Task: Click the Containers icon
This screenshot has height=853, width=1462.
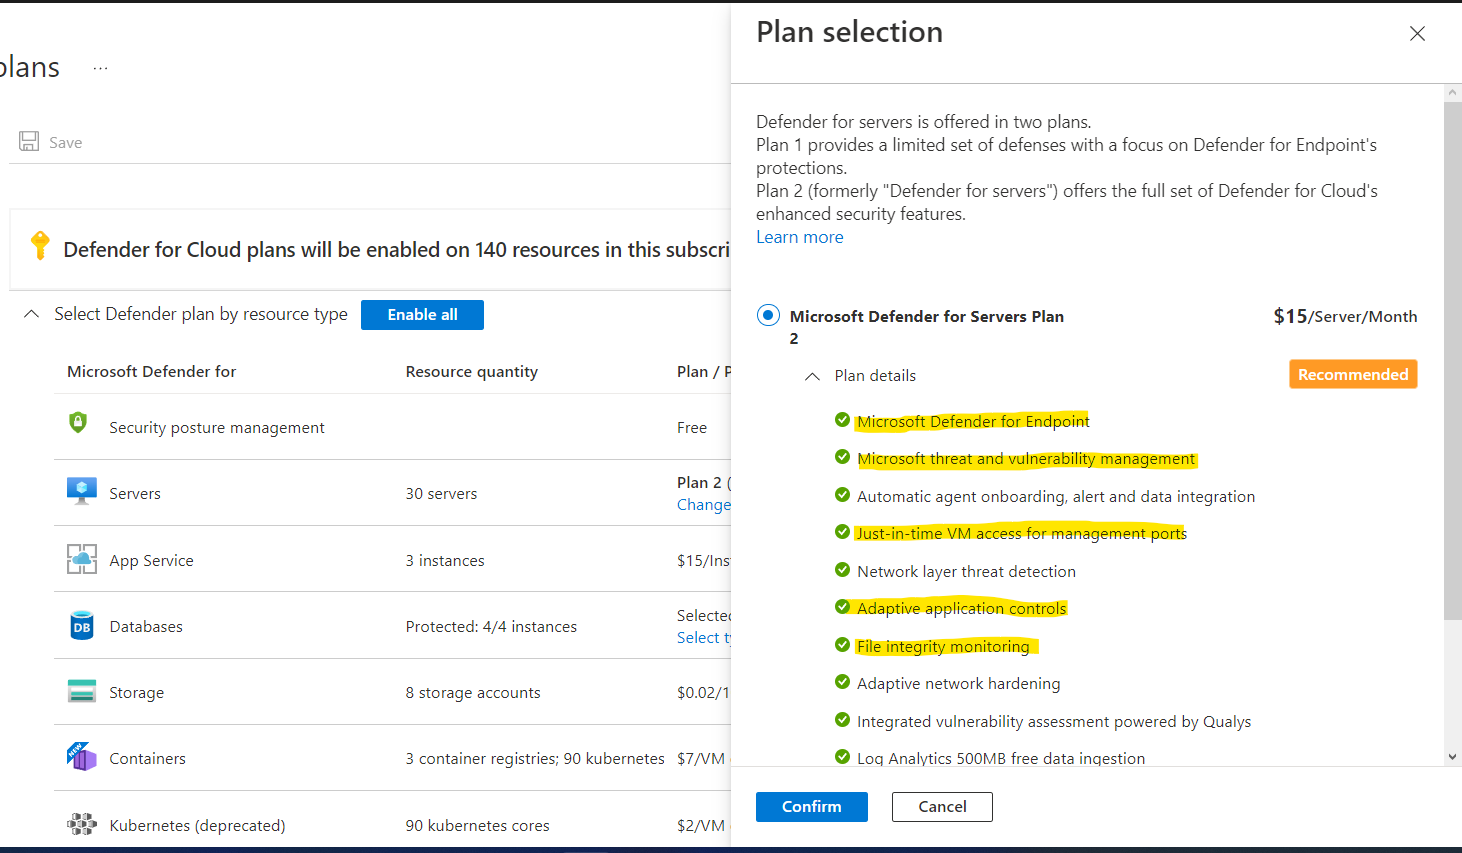Action: click(81, 757)
